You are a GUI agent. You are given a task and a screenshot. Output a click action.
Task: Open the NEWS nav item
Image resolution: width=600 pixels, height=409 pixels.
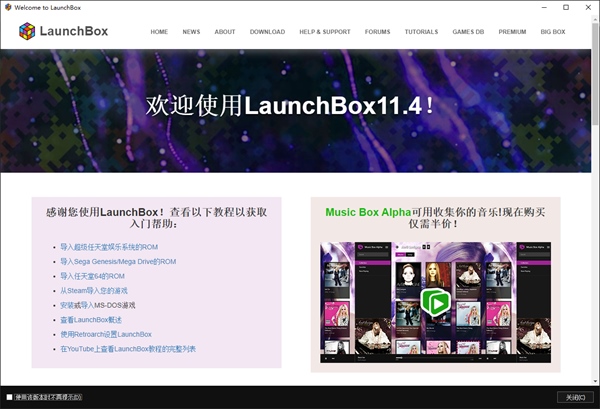tap(191, 32)
